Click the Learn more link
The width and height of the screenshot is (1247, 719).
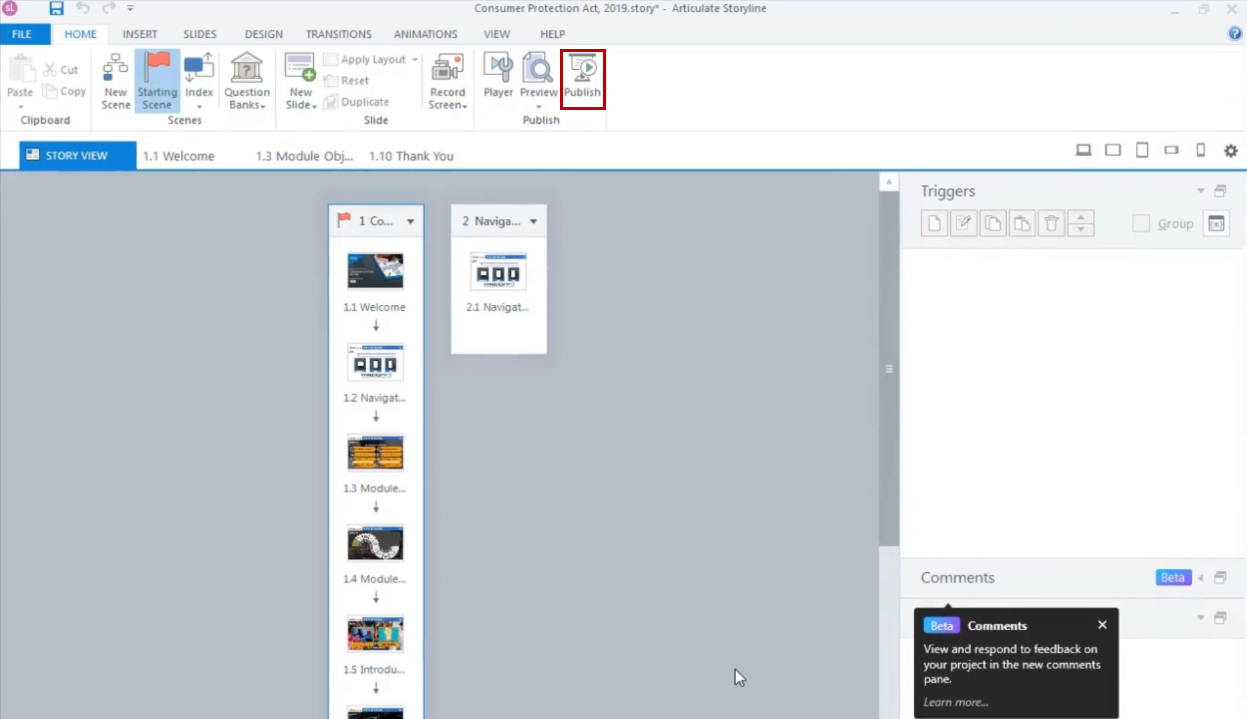click(956, 702)
